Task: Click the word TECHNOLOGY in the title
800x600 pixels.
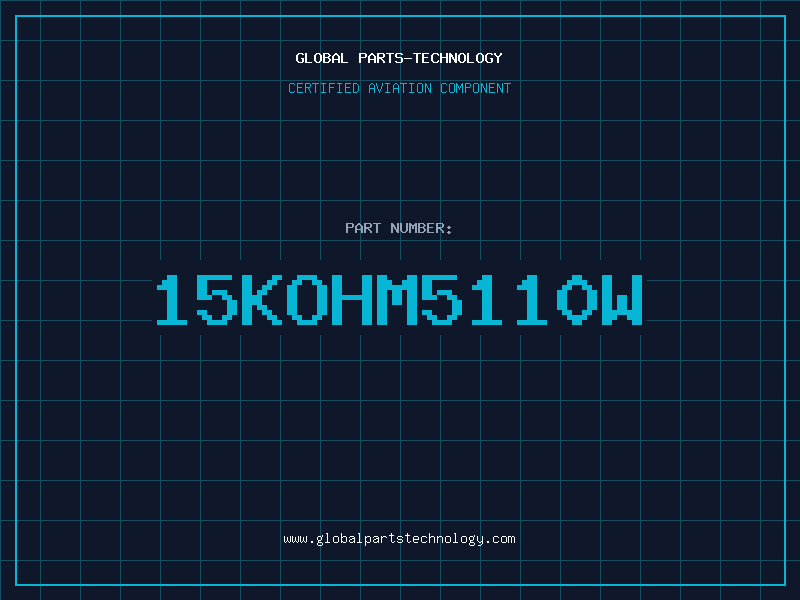Action: pyautogui.click(x=458, y=58)
